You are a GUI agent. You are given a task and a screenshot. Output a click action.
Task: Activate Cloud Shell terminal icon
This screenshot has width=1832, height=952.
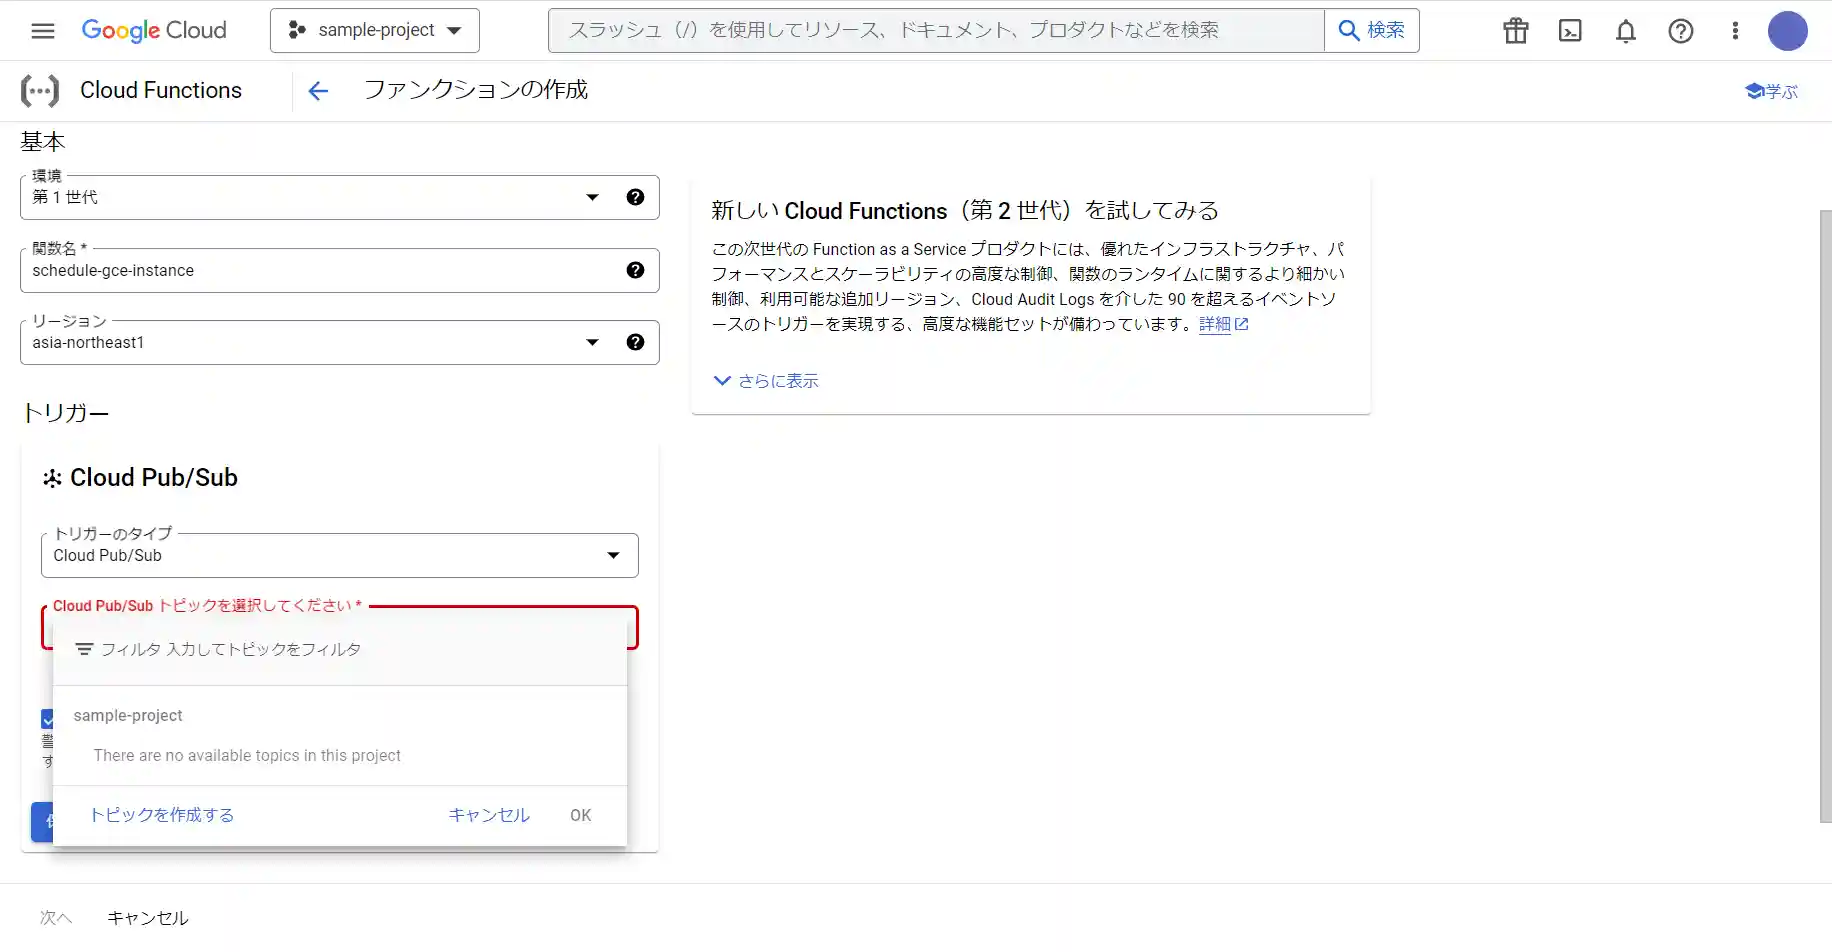[x=1571, y=31]
